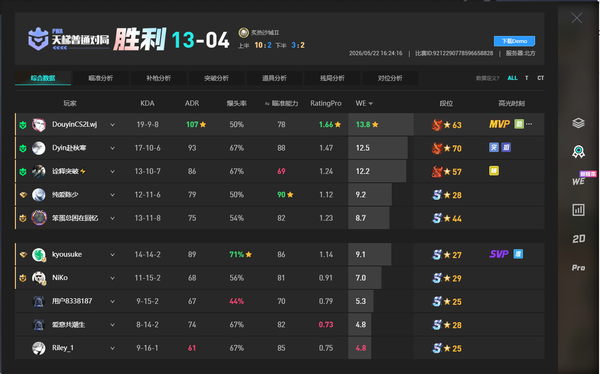The height and width of the screenshot is (374, 600).
Task: Open the WE icon in right sidebar
Action: tap(578, 181)
